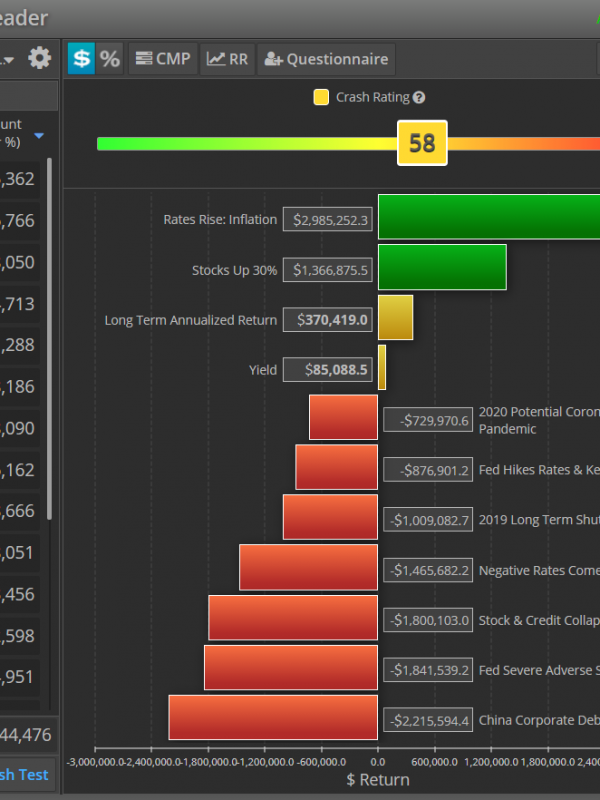This screenshot has height=800, width=600.
Task: Click the Crash Rating help icon
Action: [419, 98]
